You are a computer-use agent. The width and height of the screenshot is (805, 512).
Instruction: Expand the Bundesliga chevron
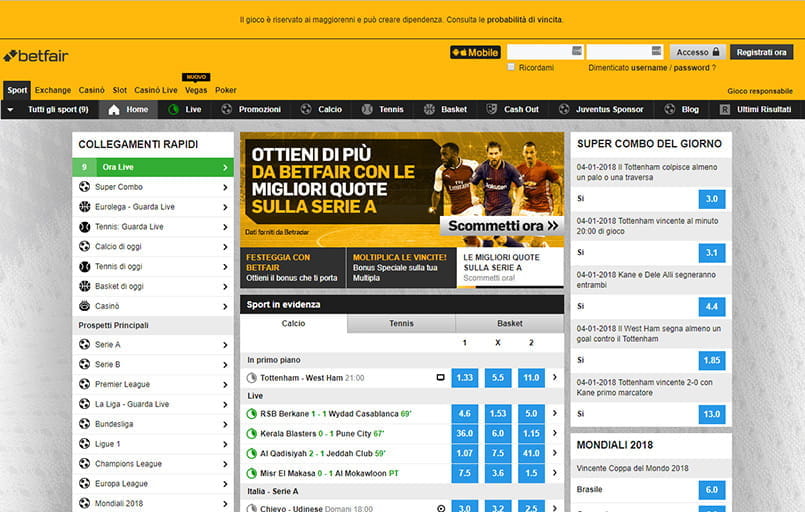click(x=225, y=424)
